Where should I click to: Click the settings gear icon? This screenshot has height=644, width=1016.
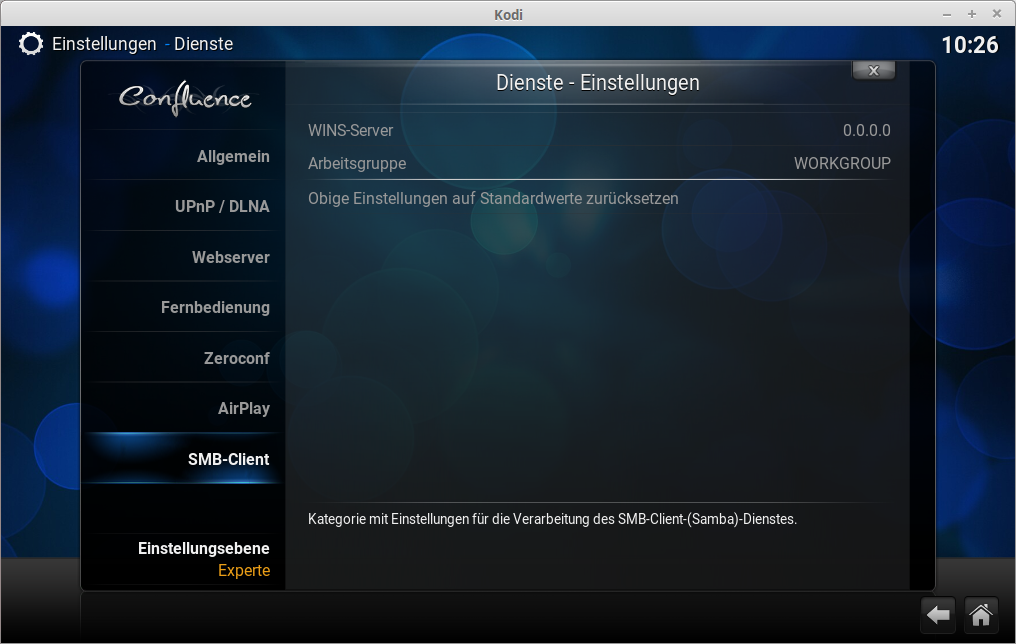(x=31, y=44)
